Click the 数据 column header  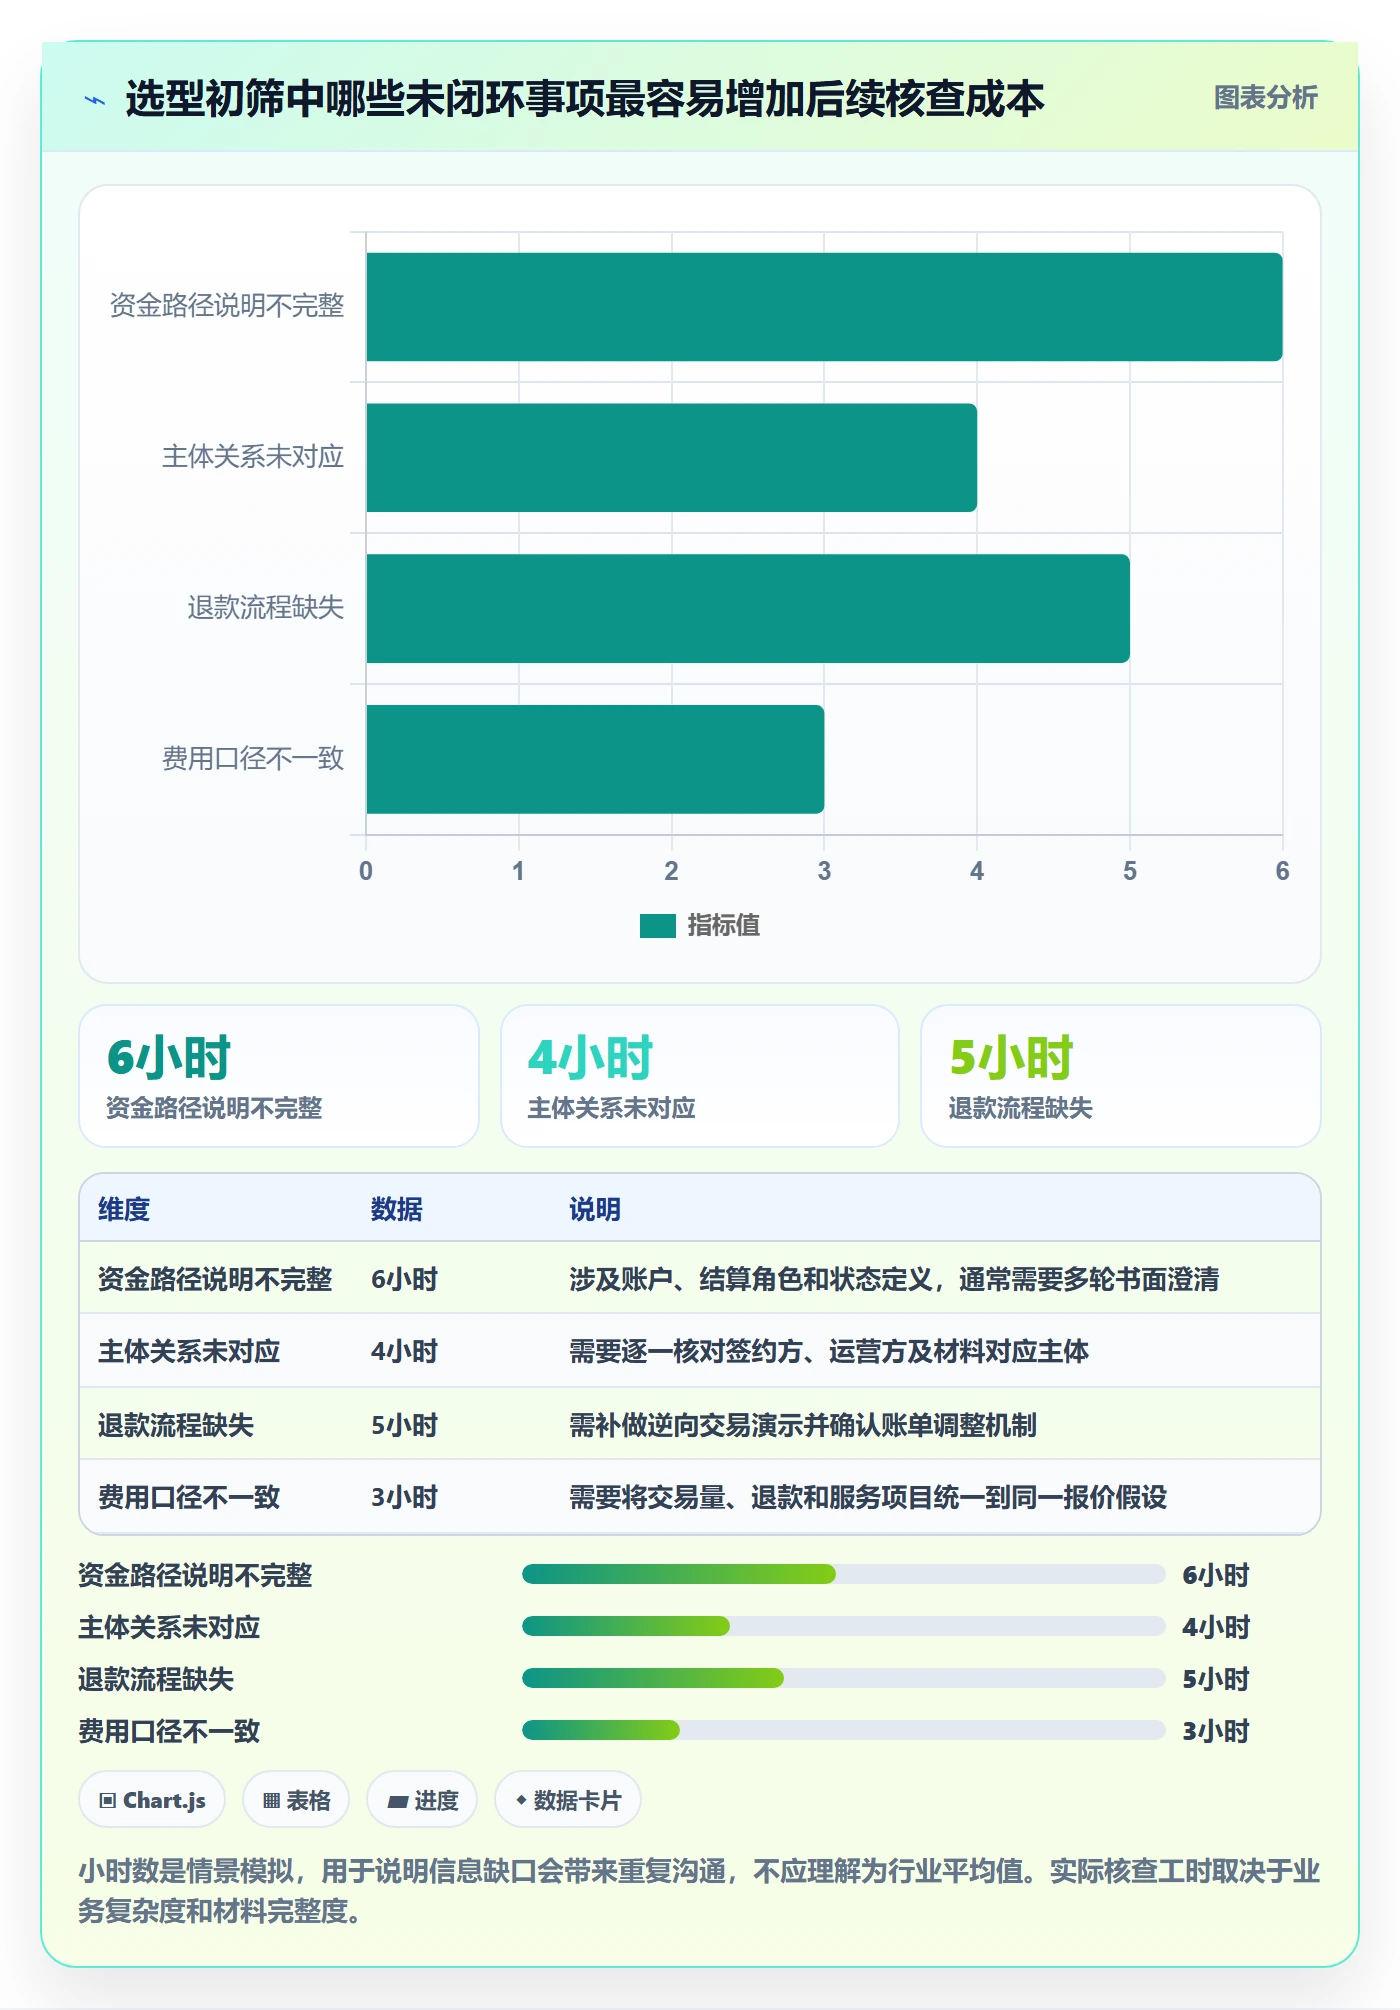(397, 1209)
